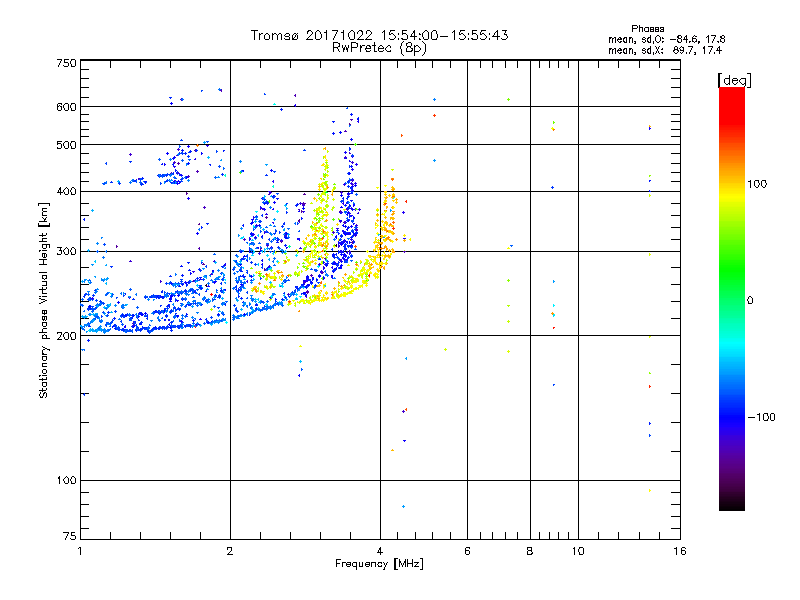
Task: Click the colorbar "100" degree tick label
Action: (x=757, y=184)
